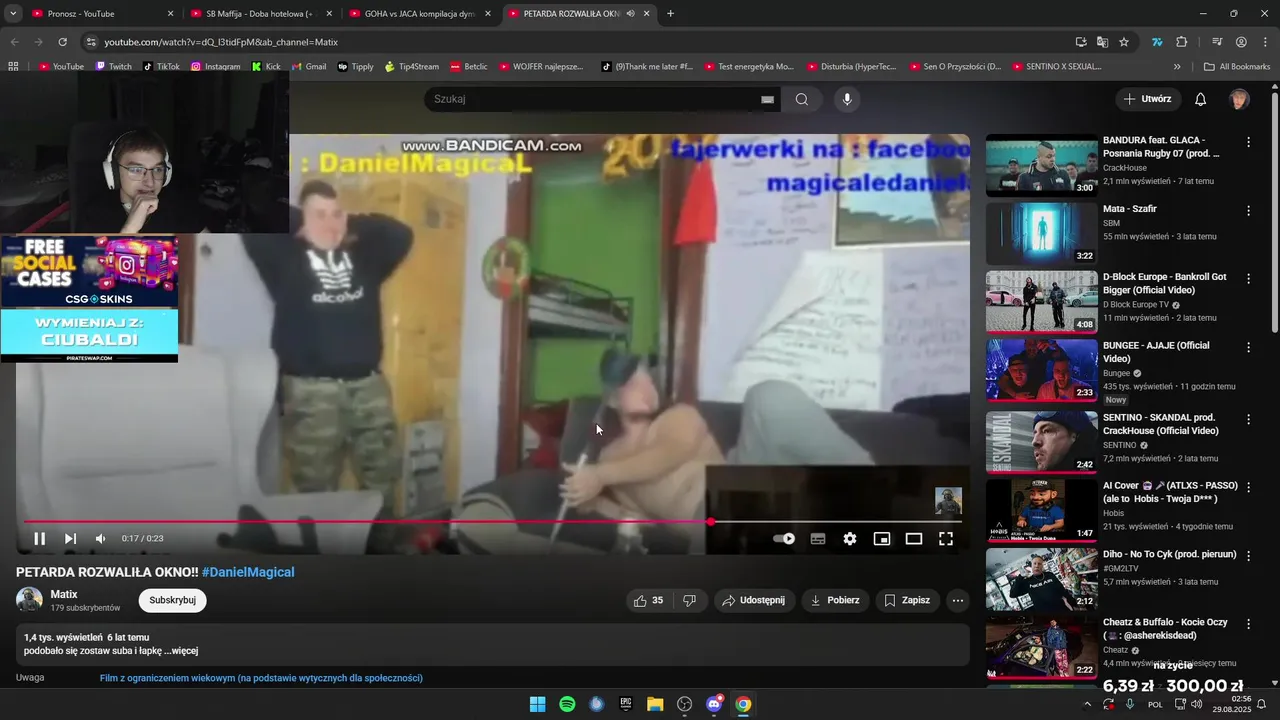The image size is (1280, 720).
Task: Open options for Cheatz & Buffalo video
Action: pos(1248,624)
